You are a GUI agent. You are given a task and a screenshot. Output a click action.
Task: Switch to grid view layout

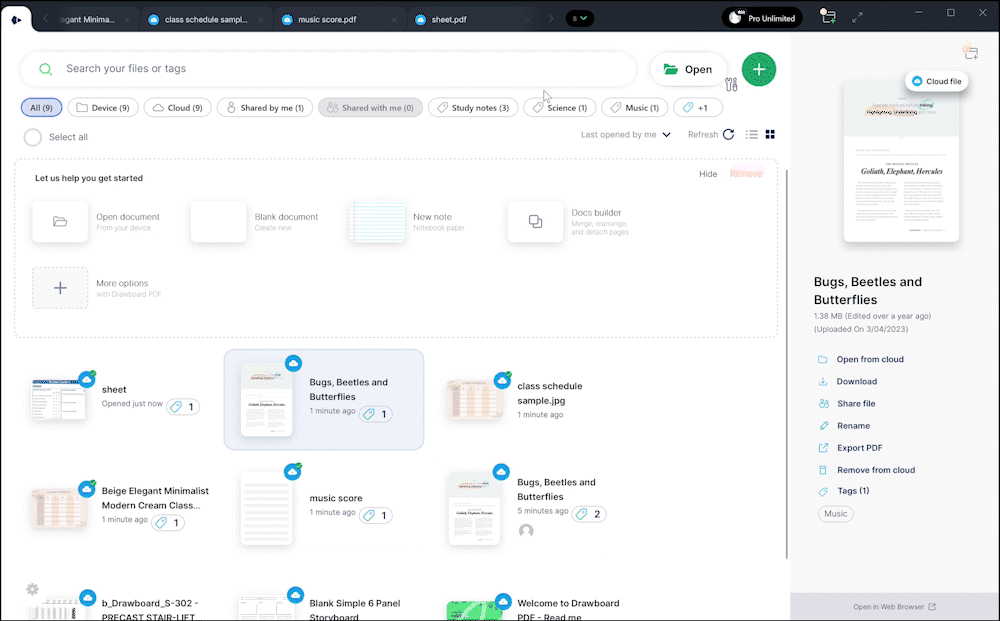770,135
